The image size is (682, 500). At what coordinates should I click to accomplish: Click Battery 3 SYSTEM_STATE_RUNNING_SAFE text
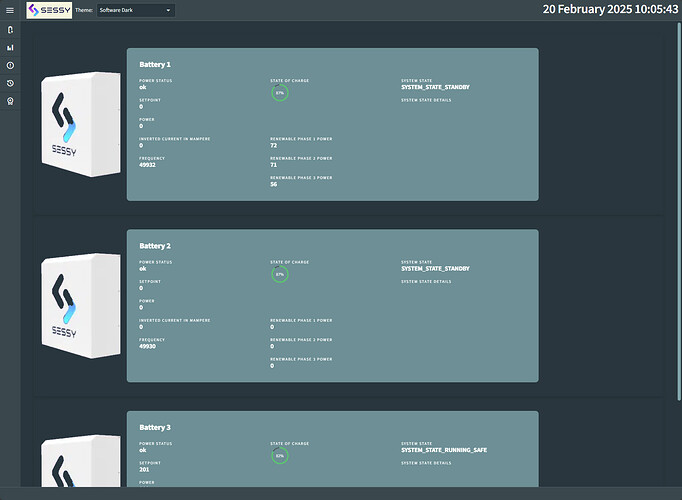click(444, 450)
